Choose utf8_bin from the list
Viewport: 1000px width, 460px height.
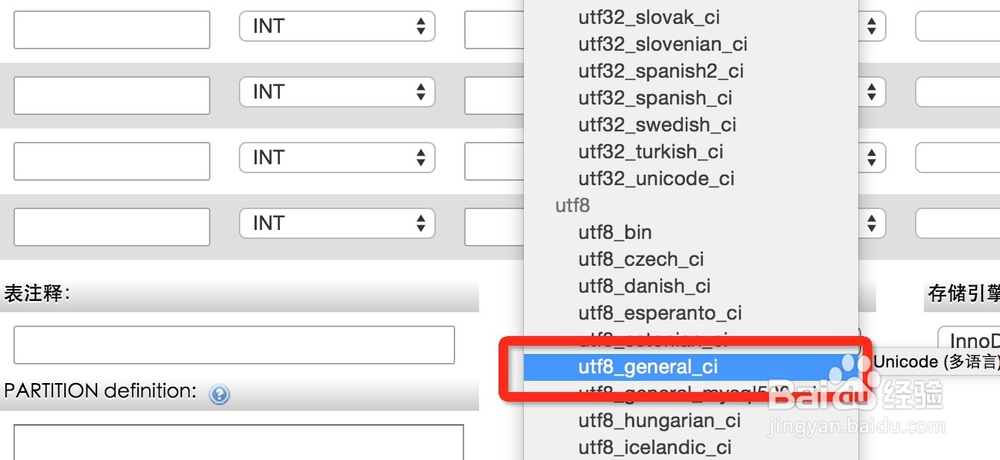(x=615, y=232)
